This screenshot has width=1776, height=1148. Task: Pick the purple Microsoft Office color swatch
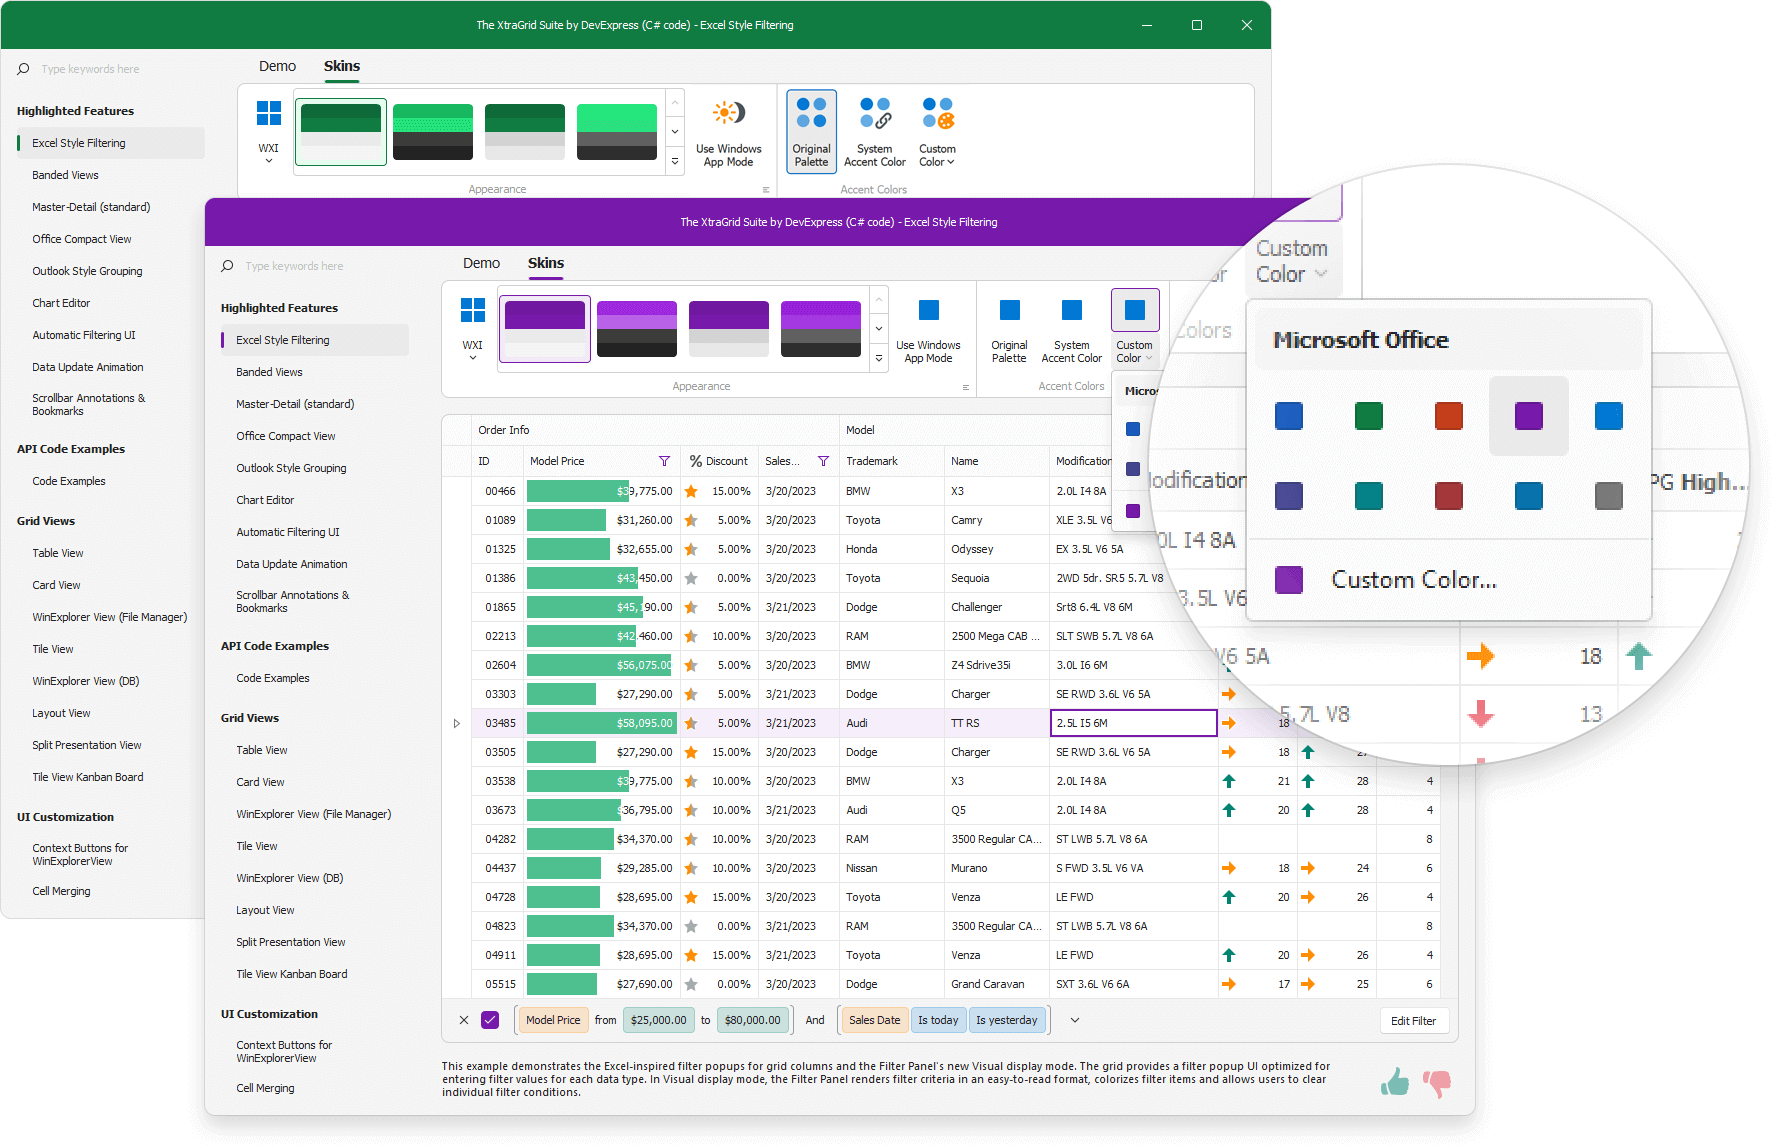click(x=1528, y=416)
